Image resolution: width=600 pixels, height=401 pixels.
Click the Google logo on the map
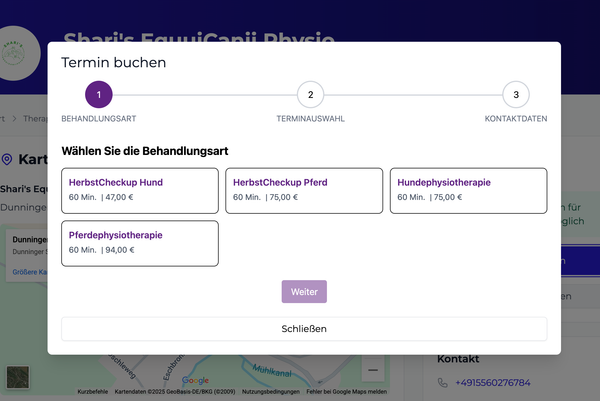[195, 380]
